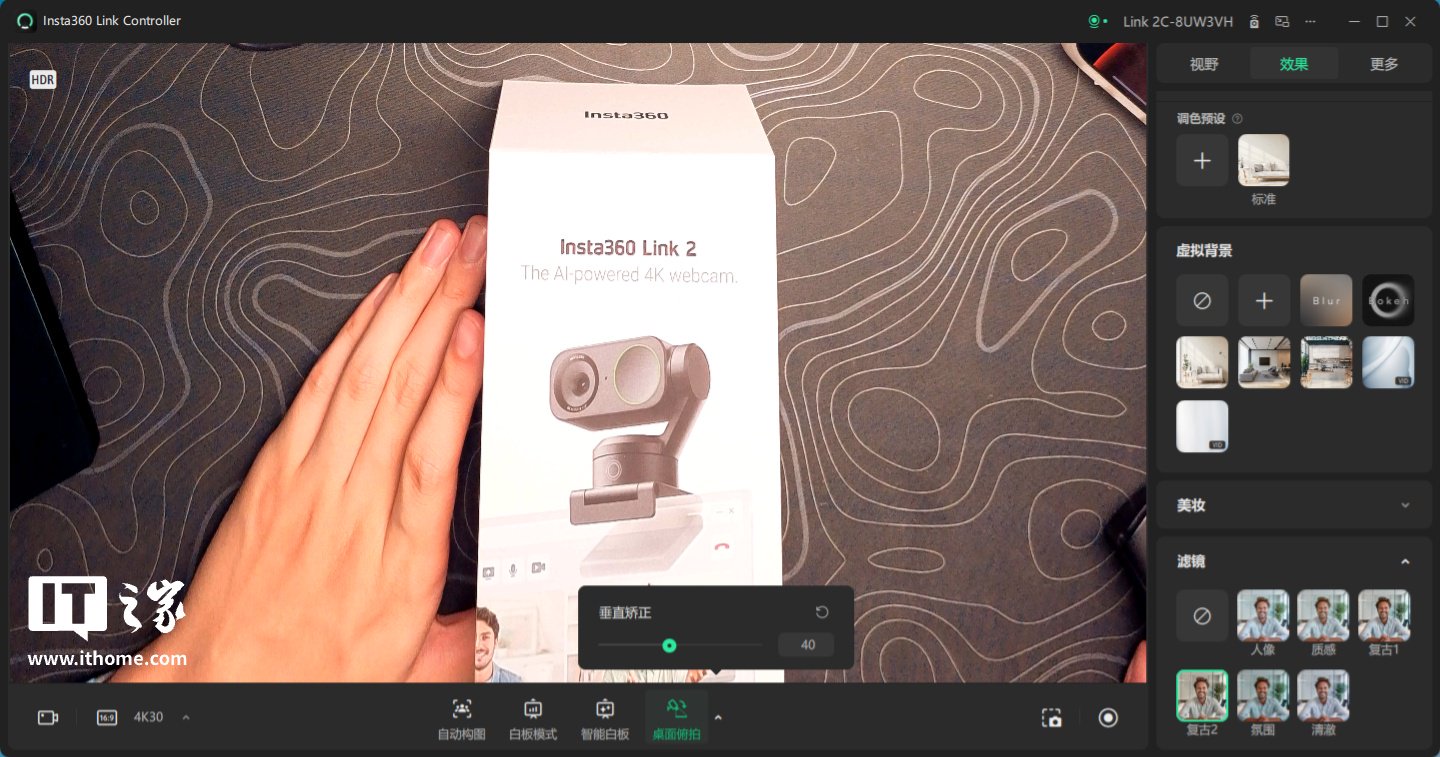
Task: Click the Insta360 Link Controller logo
Action: click(25, 21)
